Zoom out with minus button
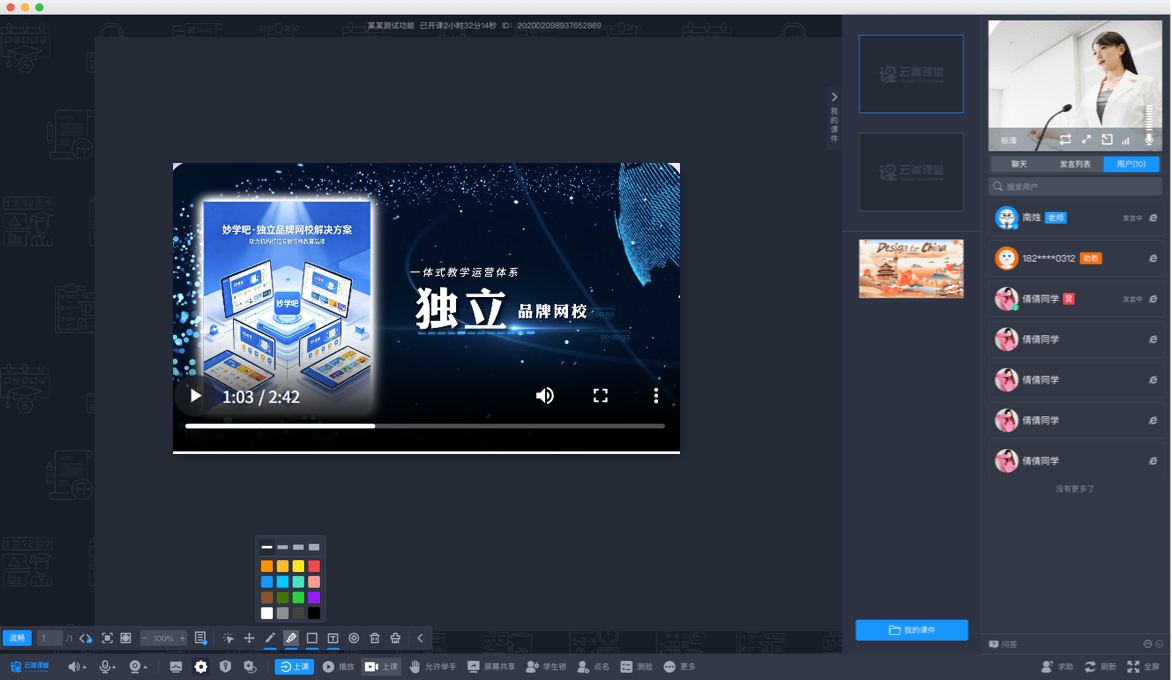 pos(144,638)
